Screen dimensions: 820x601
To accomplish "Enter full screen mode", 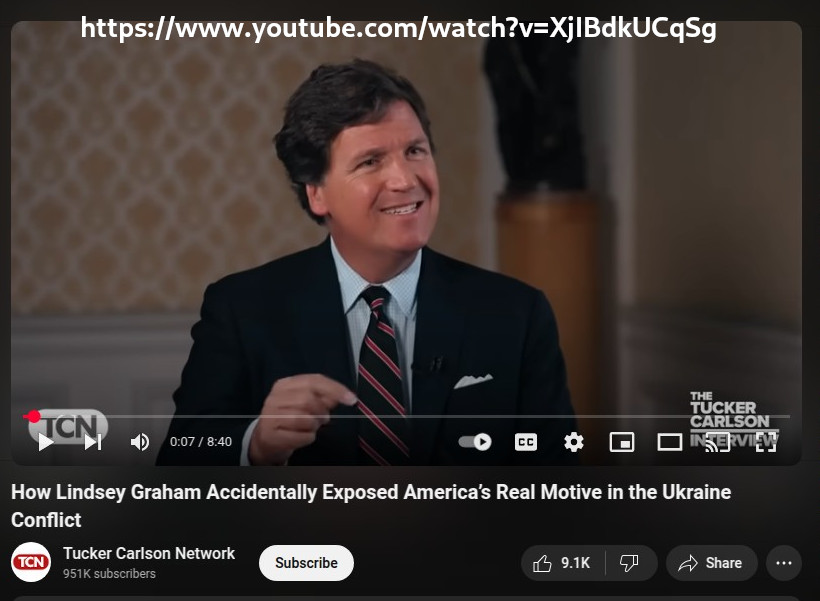I will click(x=766, y=442).
